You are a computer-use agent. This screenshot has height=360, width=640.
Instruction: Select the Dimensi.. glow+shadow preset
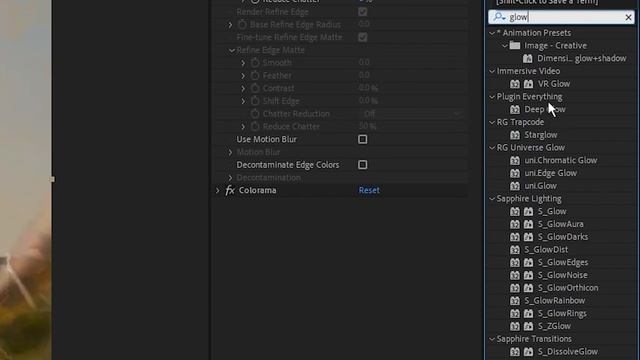coord(582,58)
